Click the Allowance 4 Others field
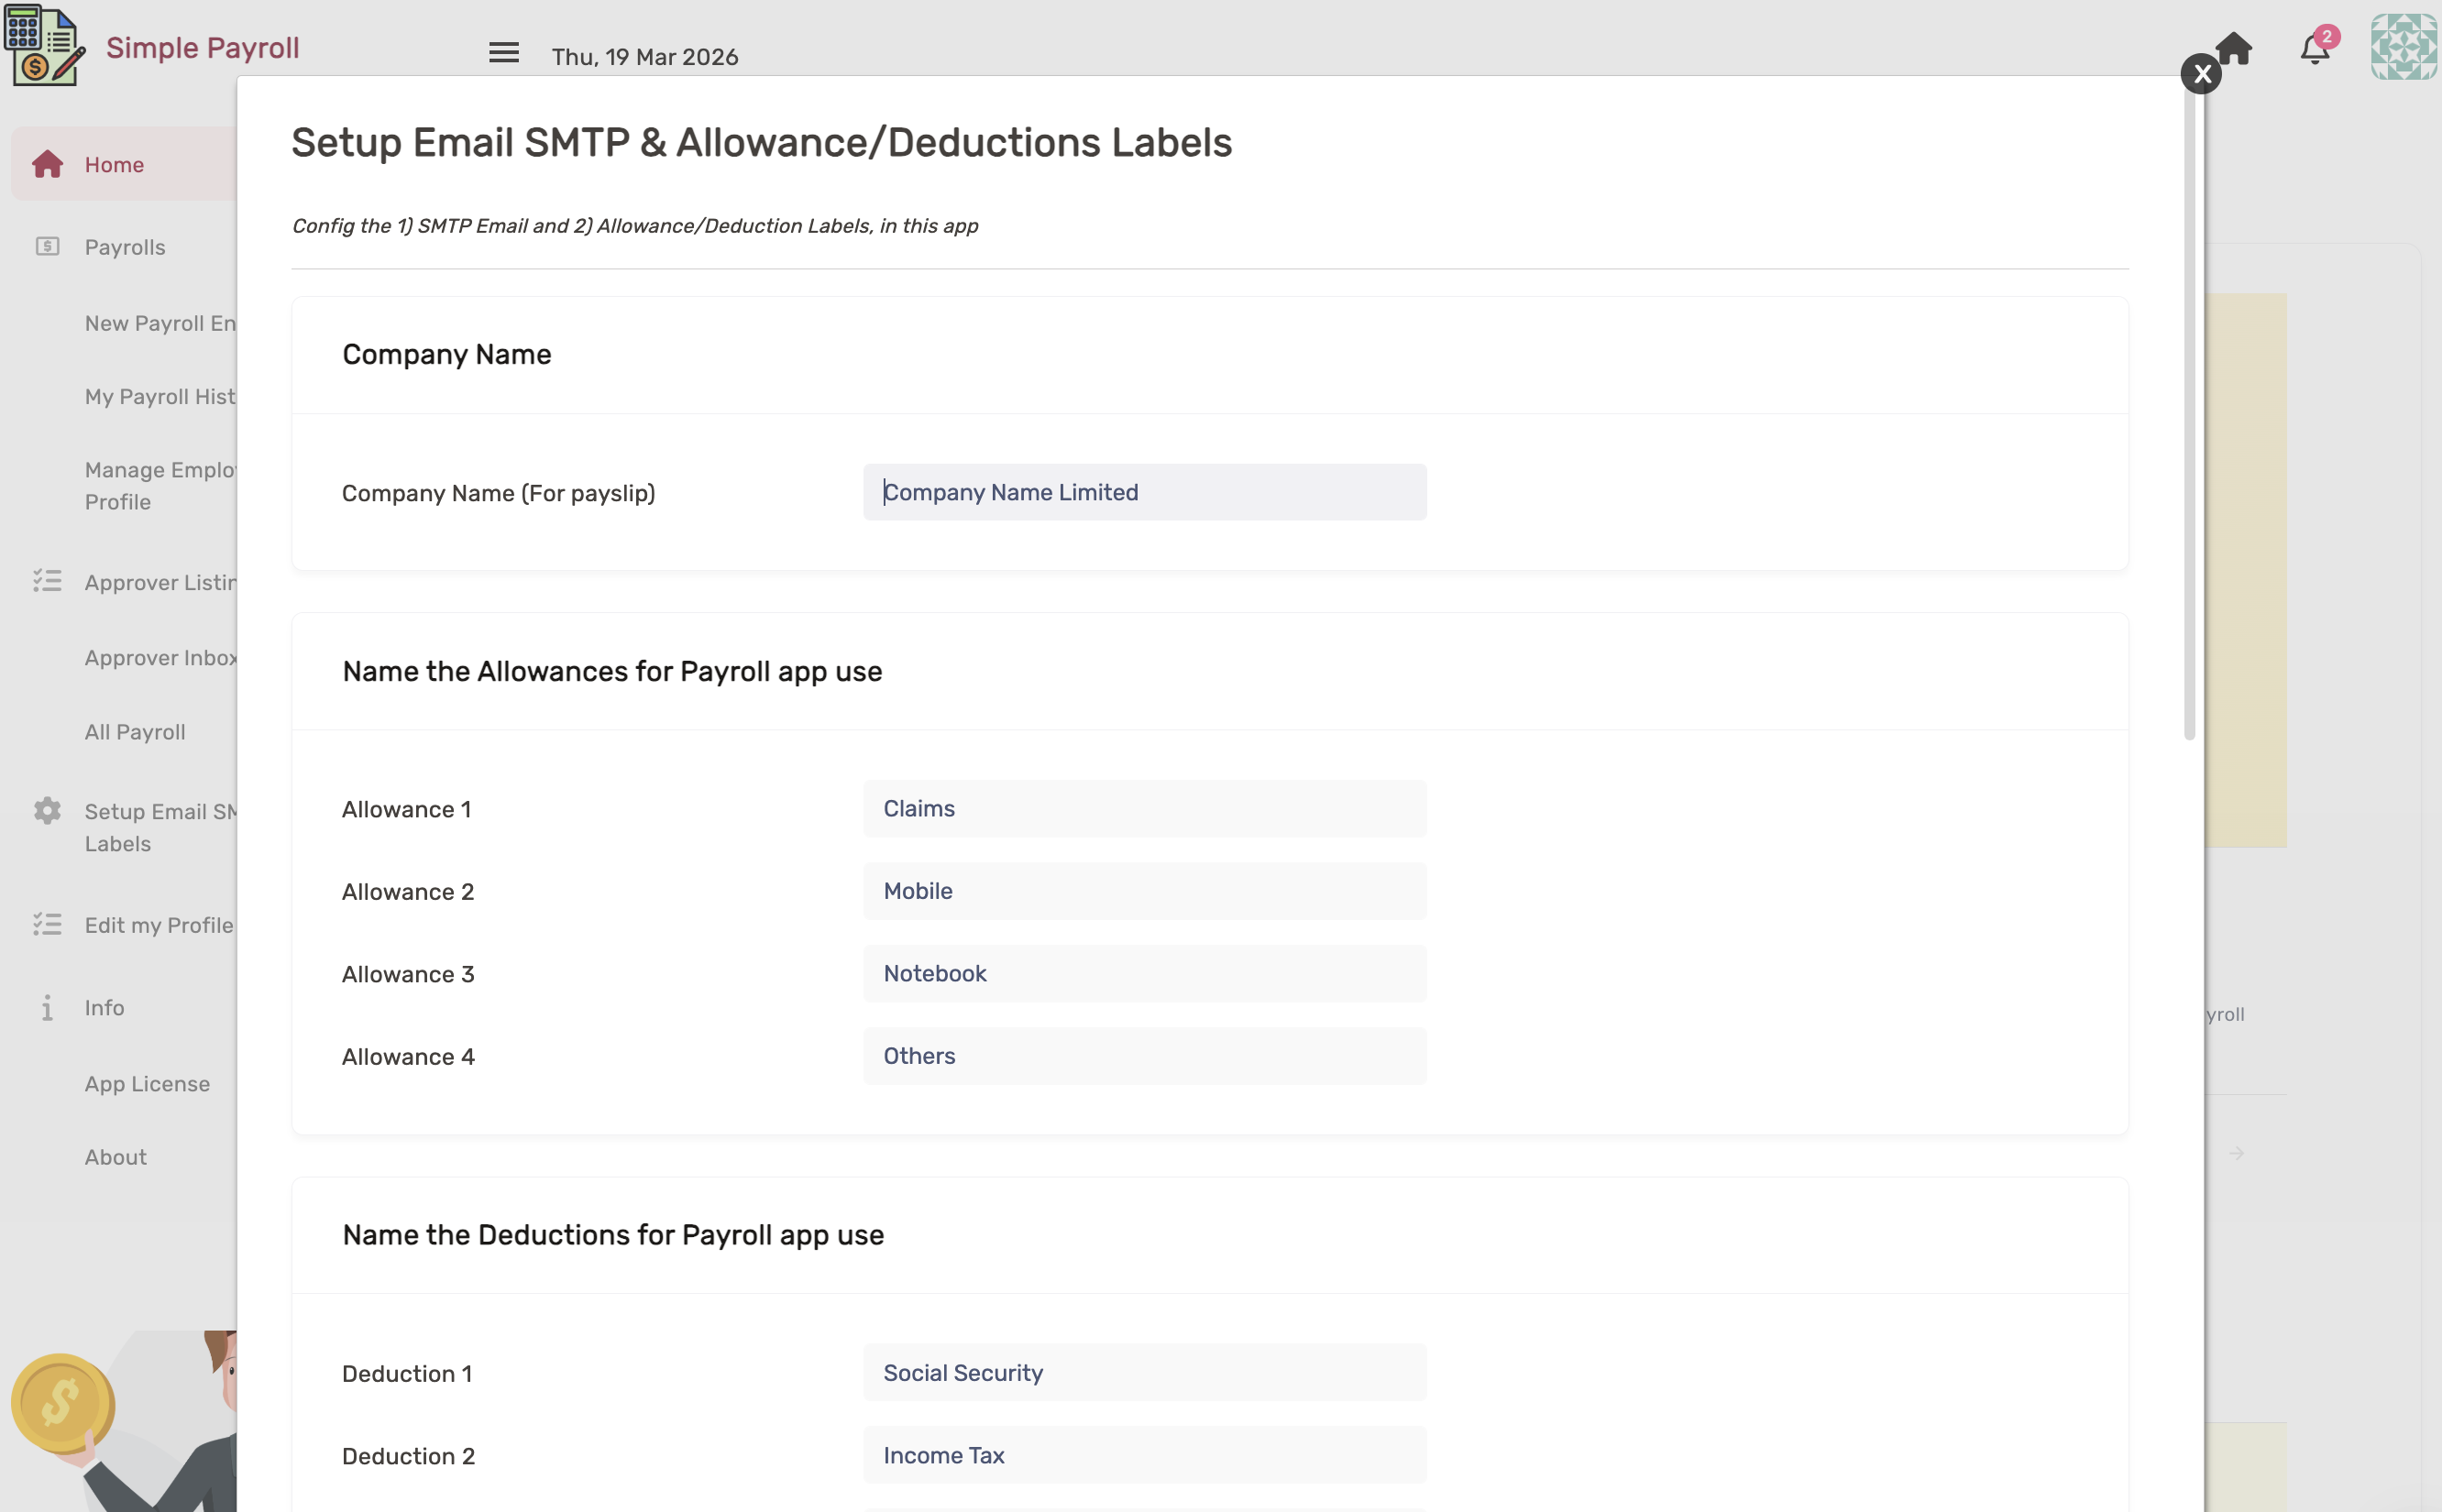The image size is (2442, 1512). 1144,1055
